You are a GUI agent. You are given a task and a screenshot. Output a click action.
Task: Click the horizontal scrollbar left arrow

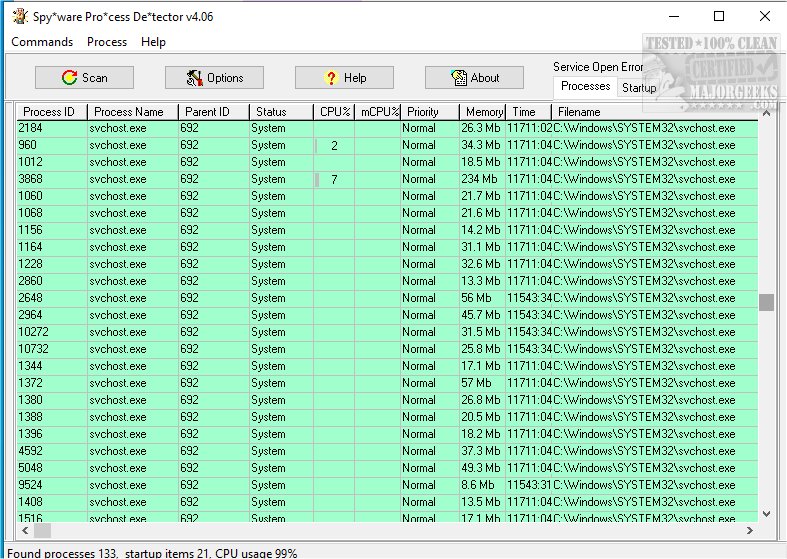(25, 530)
